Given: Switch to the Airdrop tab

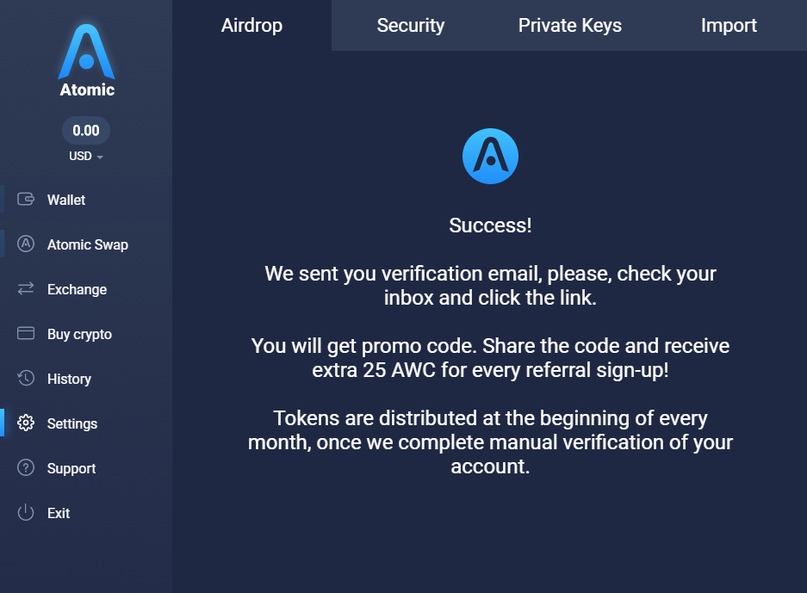Looking at the screenshot, I should 252,26.
